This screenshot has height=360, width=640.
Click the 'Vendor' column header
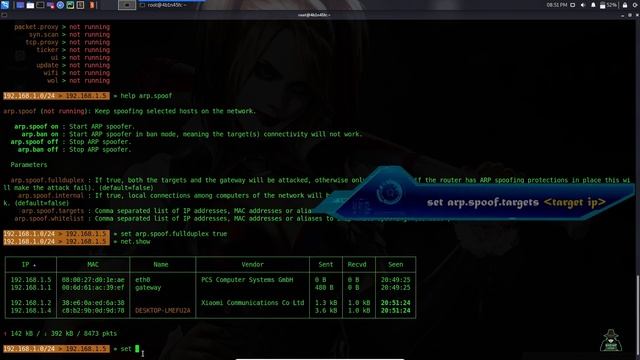coord(252,264)
